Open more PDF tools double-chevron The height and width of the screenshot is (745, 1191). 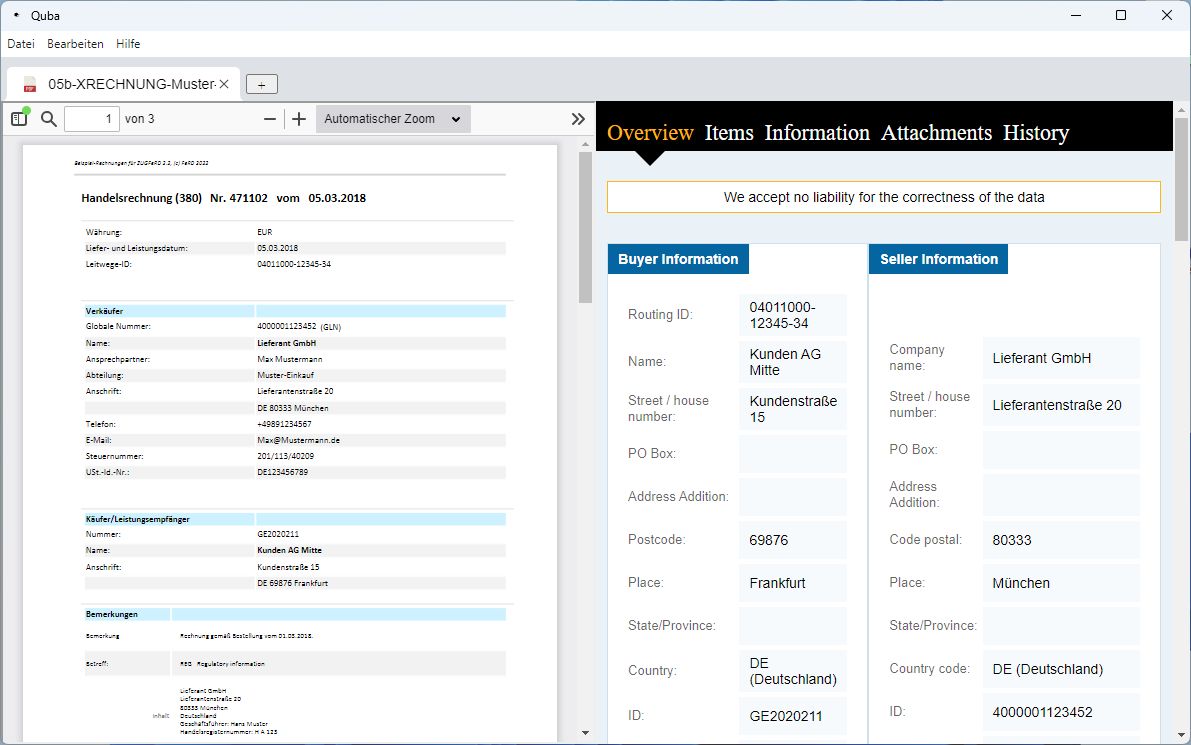point(578,119)
